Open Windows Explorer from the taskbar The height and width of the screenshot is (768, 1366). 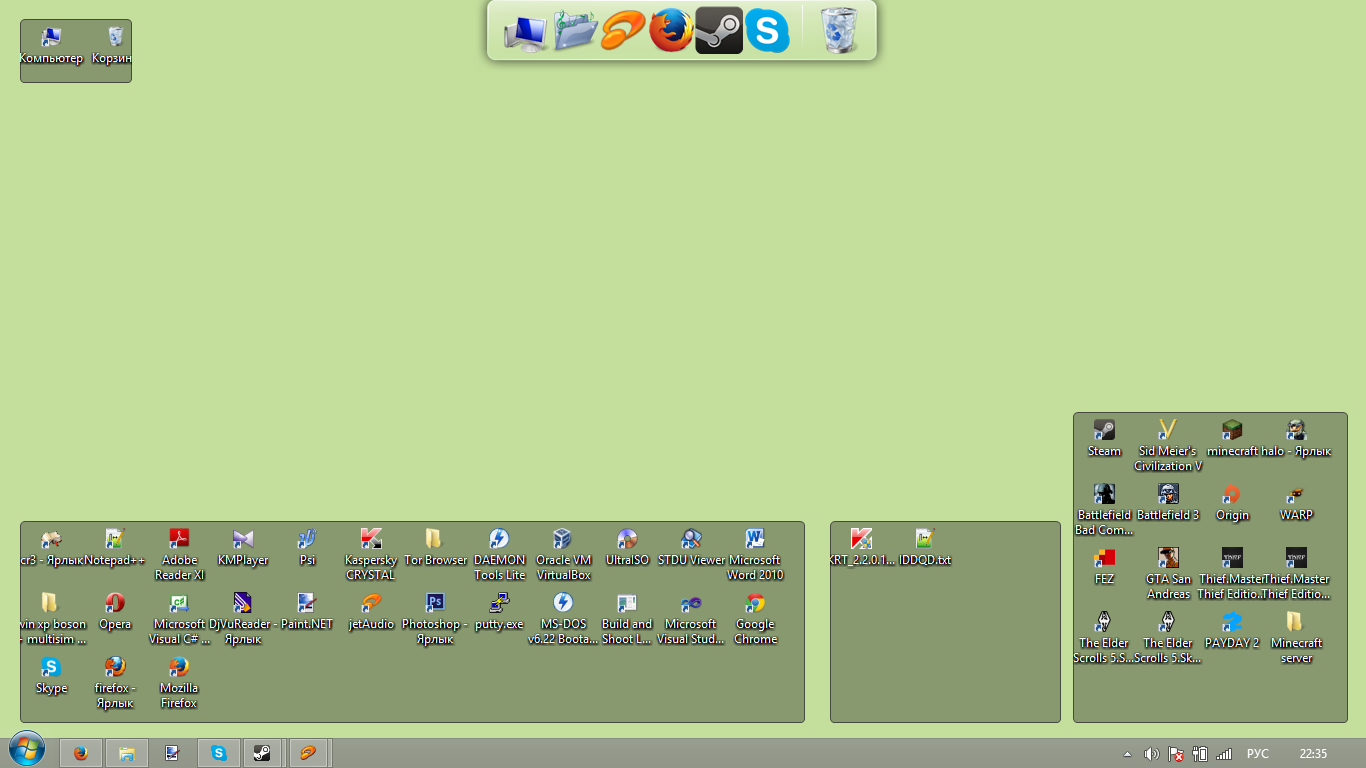[127, 753]
